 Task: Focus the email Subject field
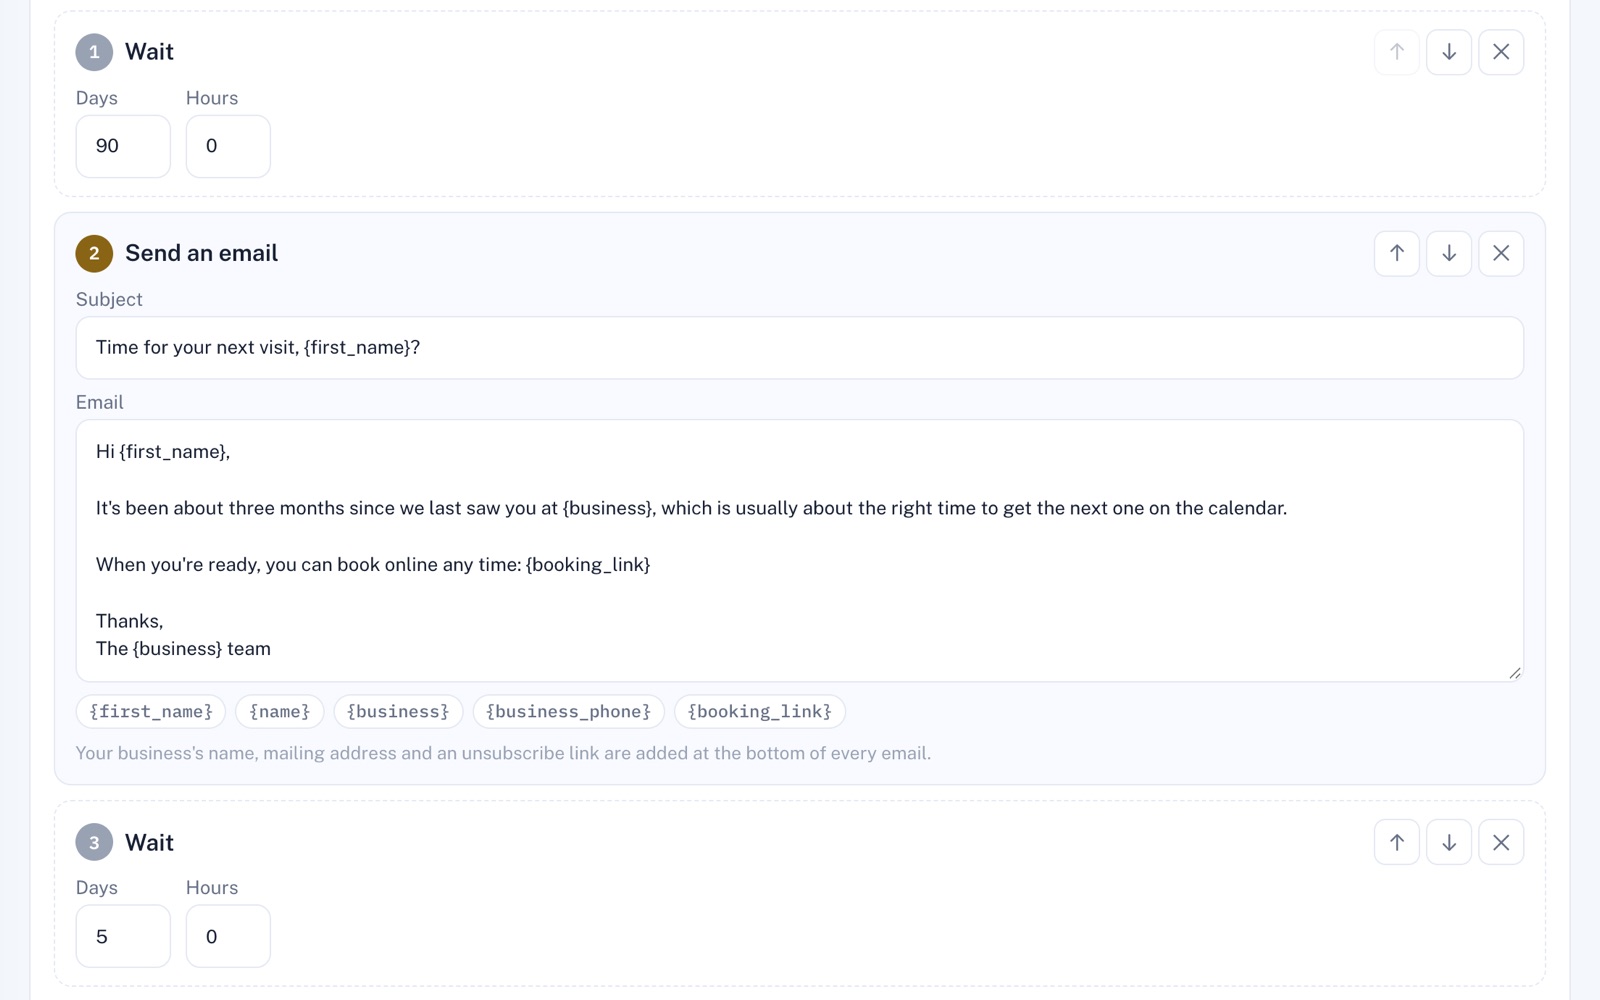click(800, 348)
